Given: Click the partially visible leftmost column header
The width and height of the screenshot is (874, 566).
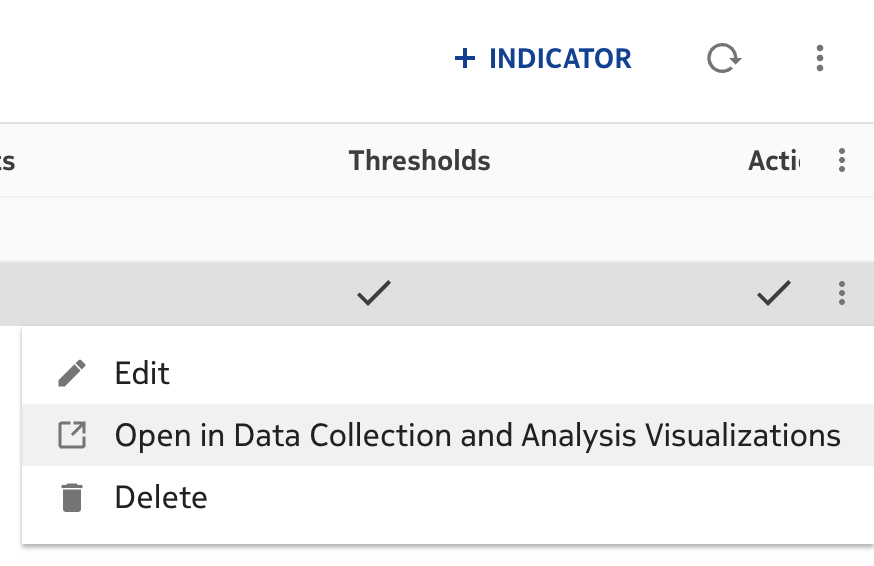Looking at the screenshot, I should click(7, 160).
